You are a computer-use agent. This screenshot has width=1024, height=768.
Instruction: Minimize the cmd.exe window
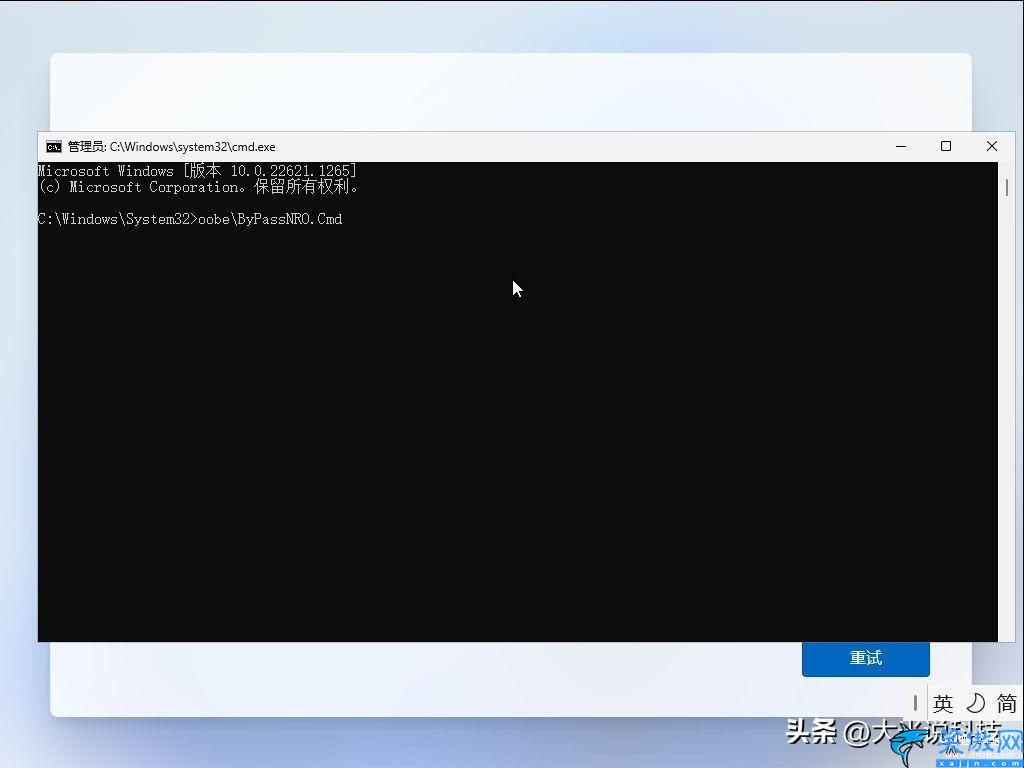901,146
